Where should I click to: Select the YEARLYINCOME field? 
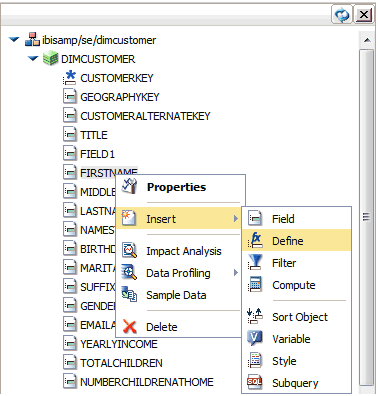(119, 344)
